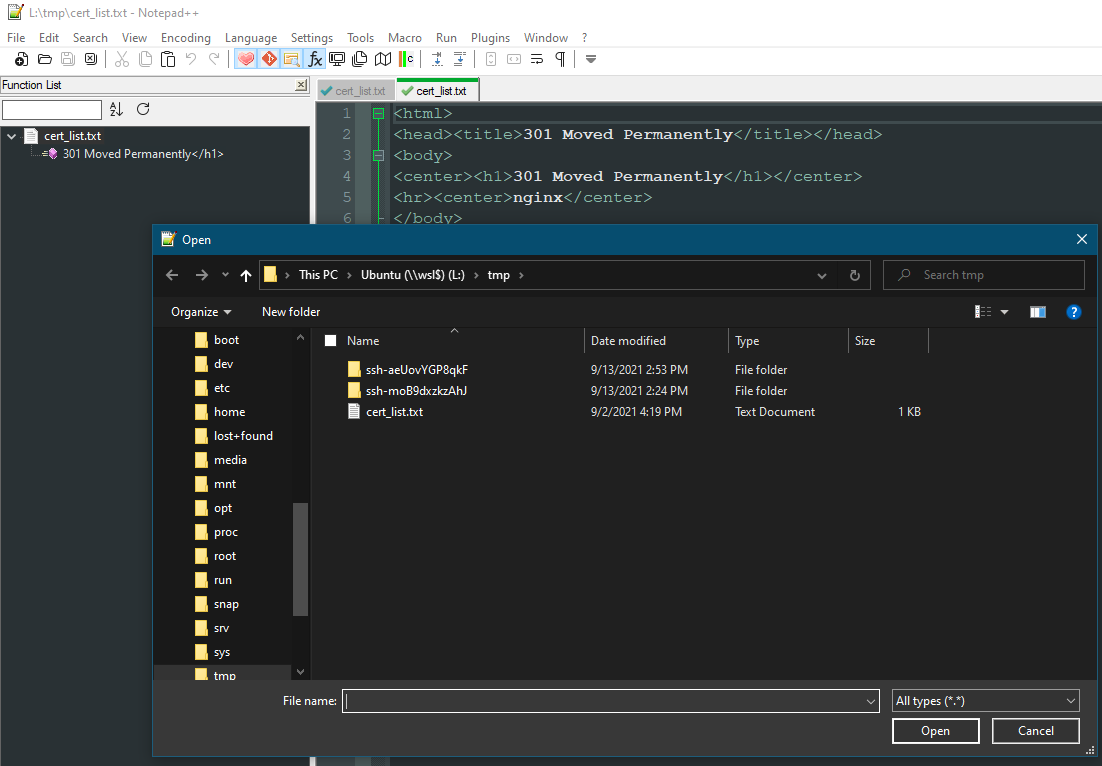This screenshot has width=1102, height=766.
Task: Click the pink heart toolbar icon
Action: tap(245, 60)
